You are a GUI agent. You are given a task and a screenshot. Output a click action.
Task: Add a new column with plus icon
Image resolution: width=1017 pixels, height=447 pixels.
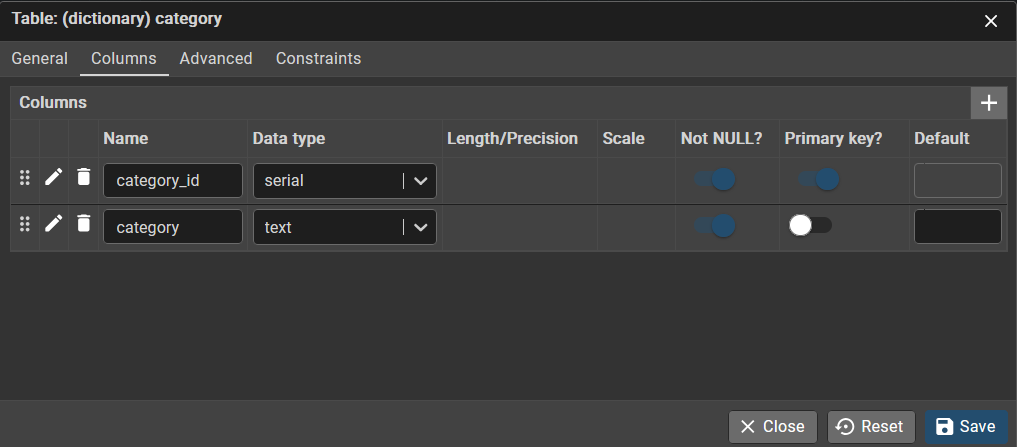pyautogui.click(x=988, y=103)
